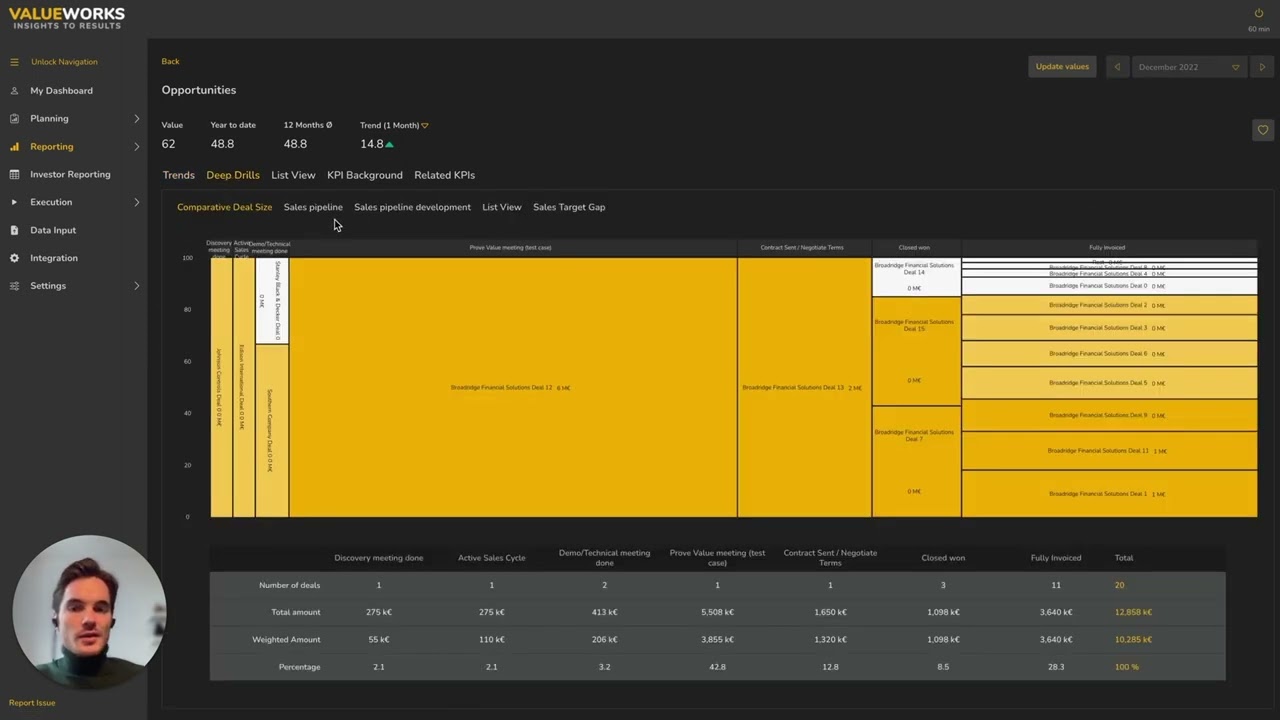Select the Broadridge Deal 14 block in Closed won
The width and height of the screenshot is (1280, 720).
click(x=916, y=277)
